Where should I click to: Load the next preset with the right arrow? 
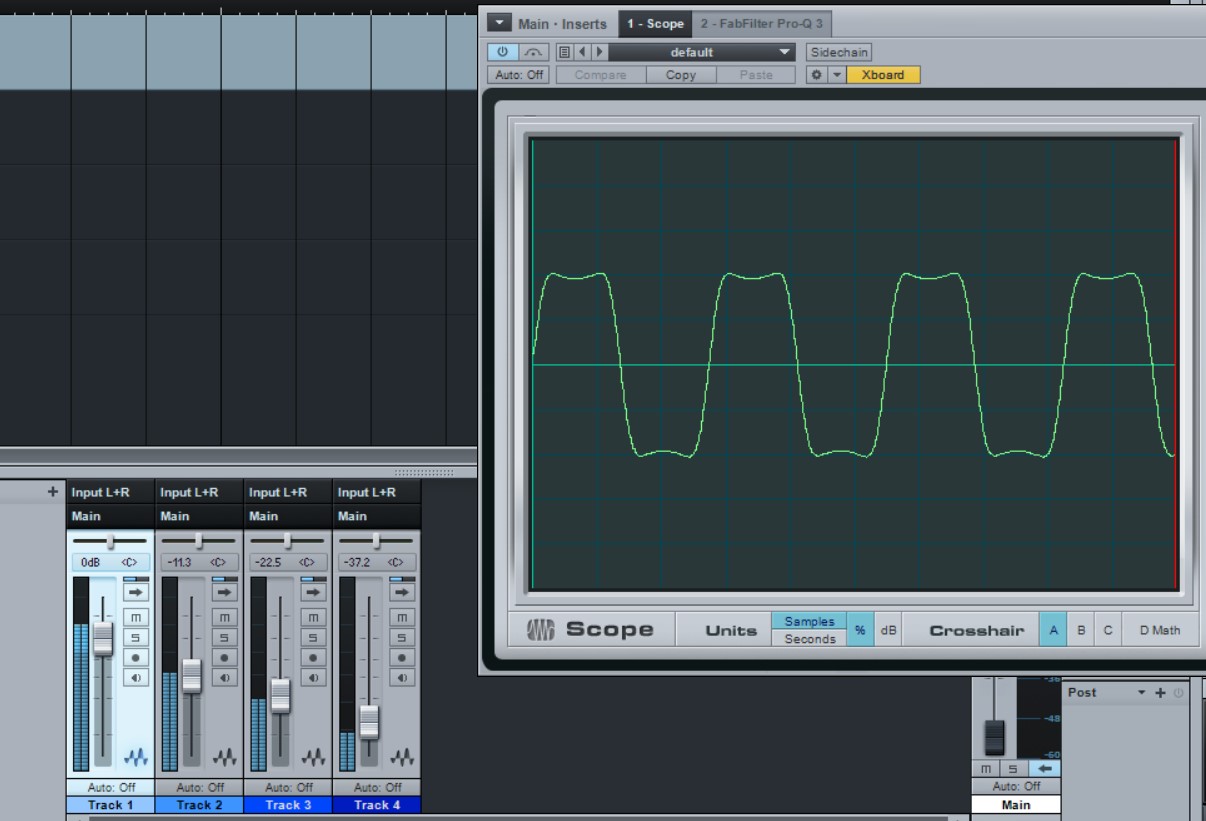(600, 52)
